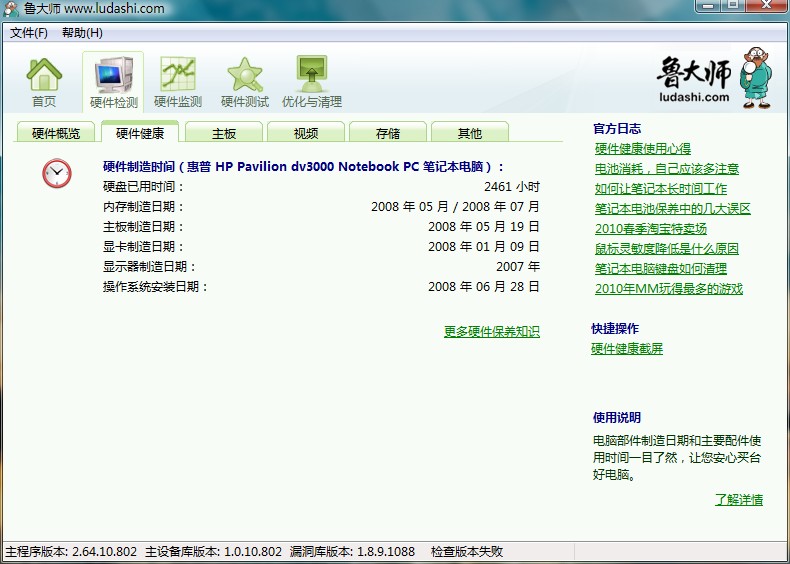Click the 显示器制造日期 value 2007 年
790x564 pixels.
pos(518,266)
